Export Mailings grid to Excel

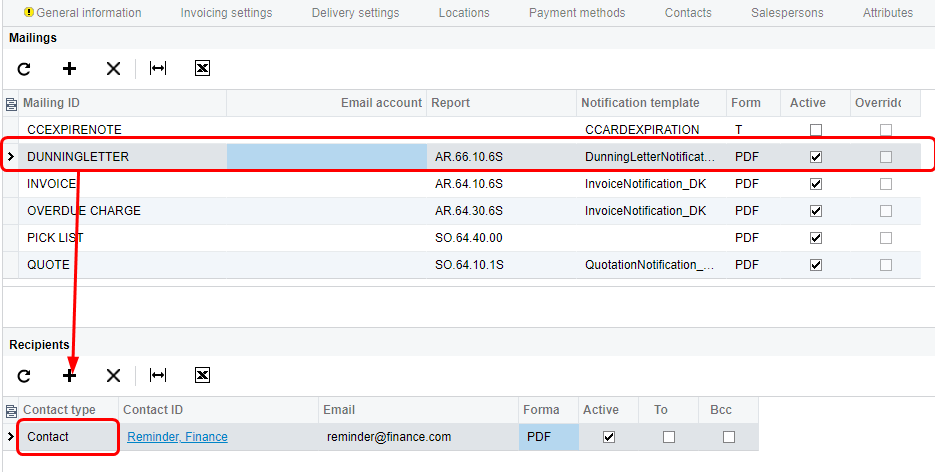pyautogui.click(x=203, y=69)
